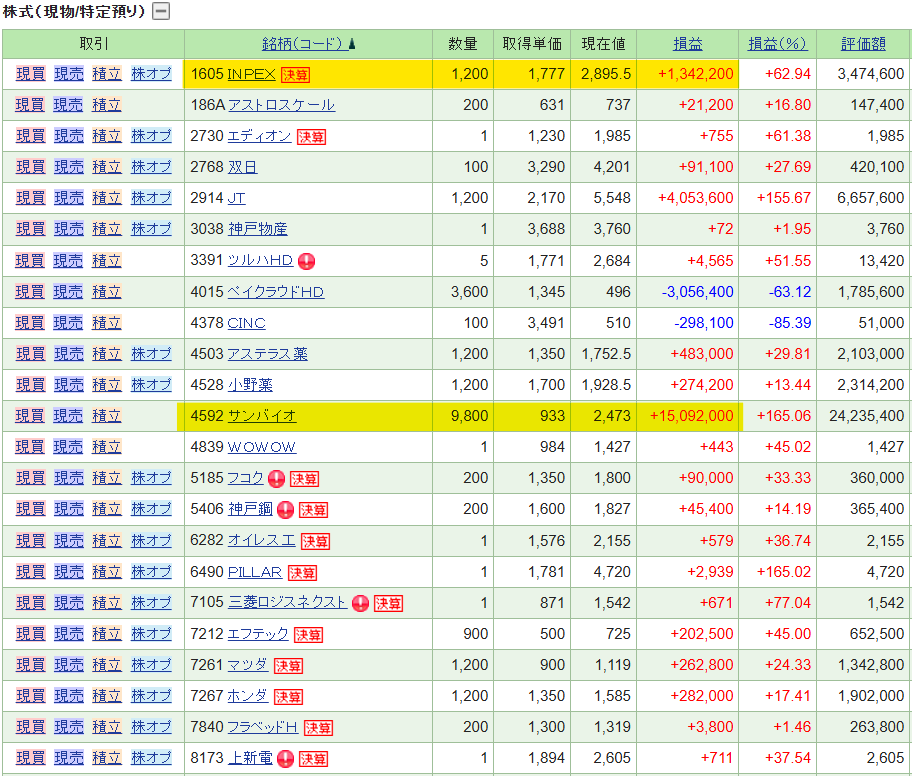This screenshot has height=776, width=912.
Task: Click the red alert icon beside フコク
Action: pyautogui.click(x=277, y=479)
